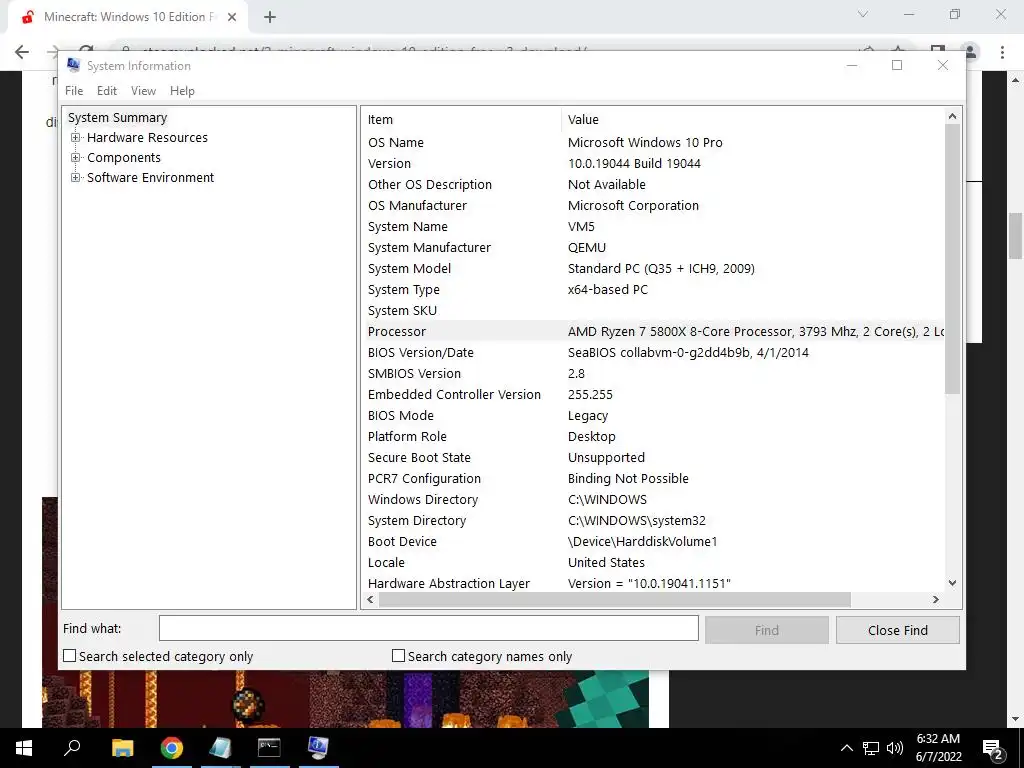
Task: Select the Processor row
Action: (653, 332)
